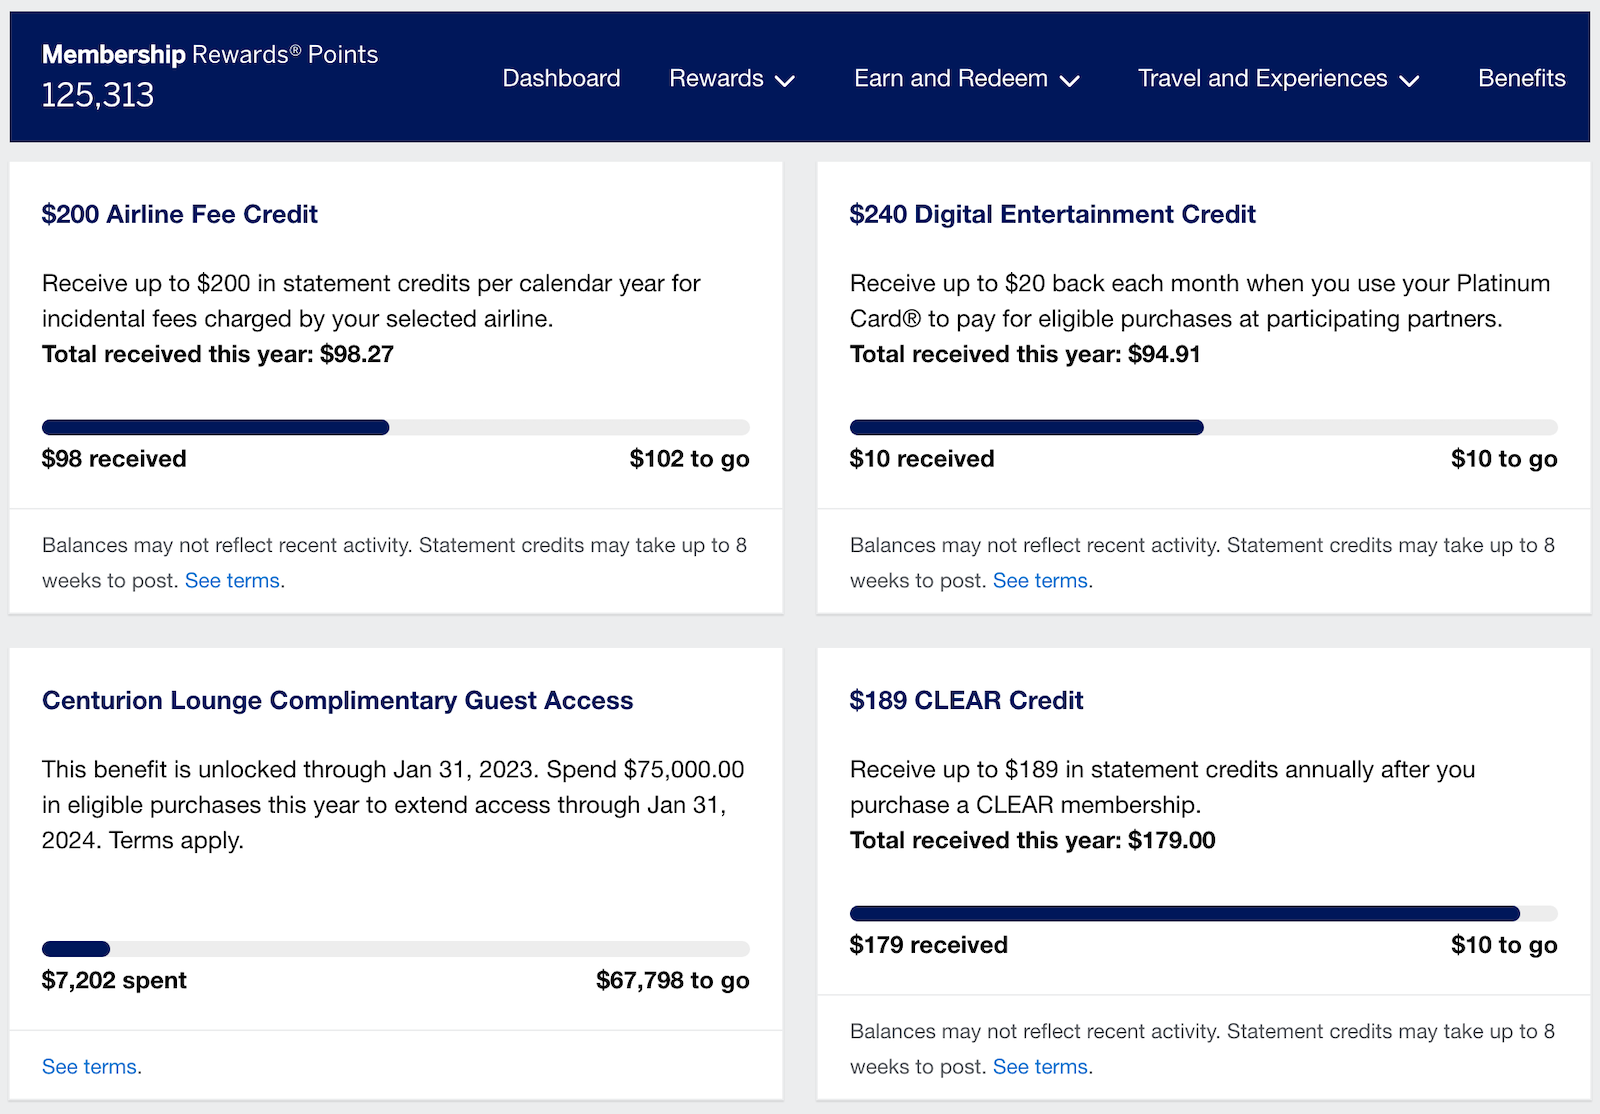Open the Benefits section

[1520, 78]
